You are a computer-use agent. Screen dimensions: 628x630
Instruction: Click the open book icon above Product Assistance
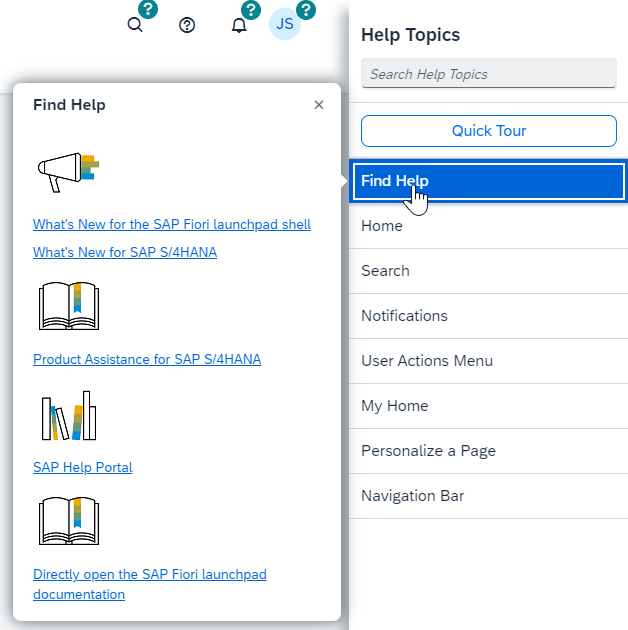point(68,306)
